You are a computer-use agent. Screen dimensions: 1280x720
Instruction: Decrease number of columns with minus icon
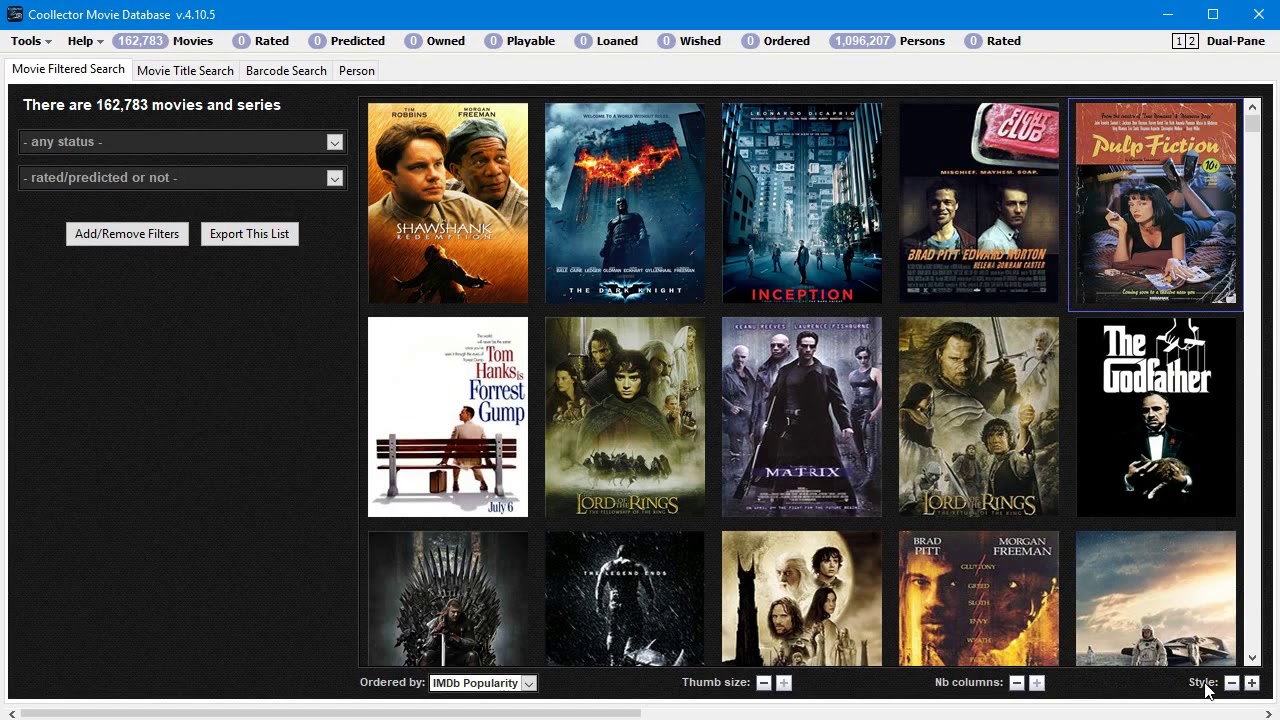tap(1017, 683)
